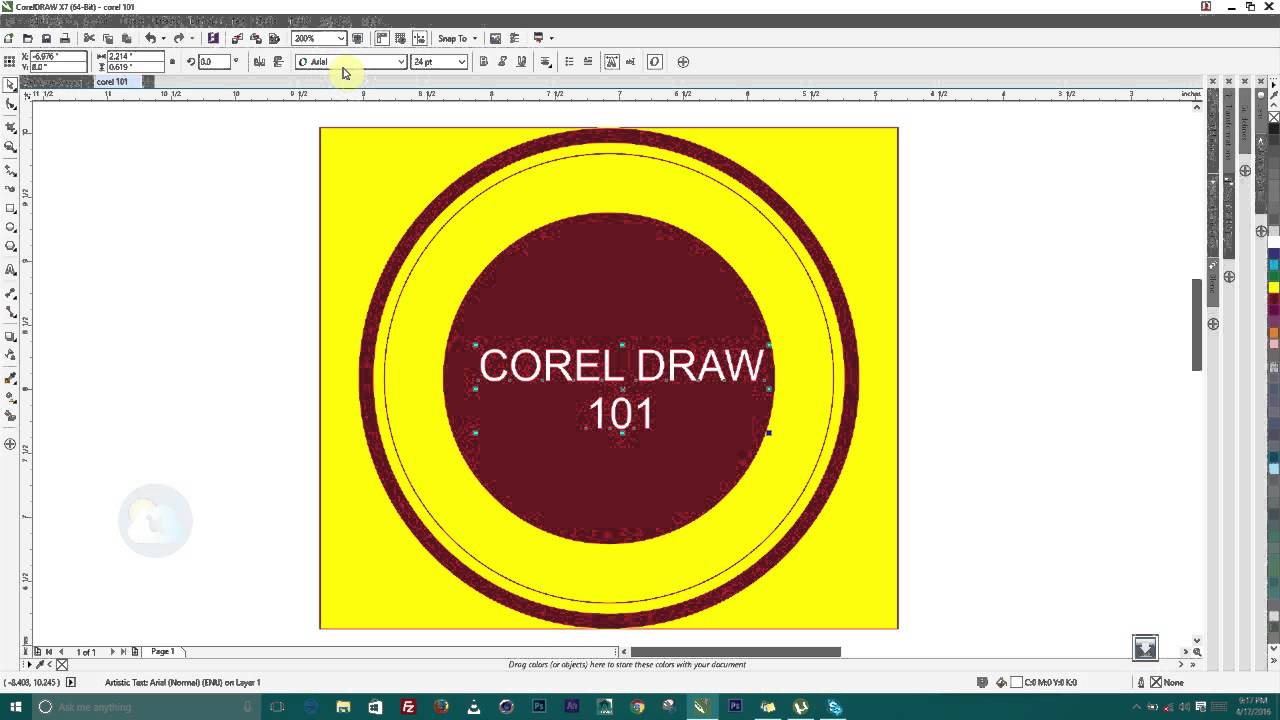Click the Open file icon
The image size is (1280, 720).
point(27,38)
